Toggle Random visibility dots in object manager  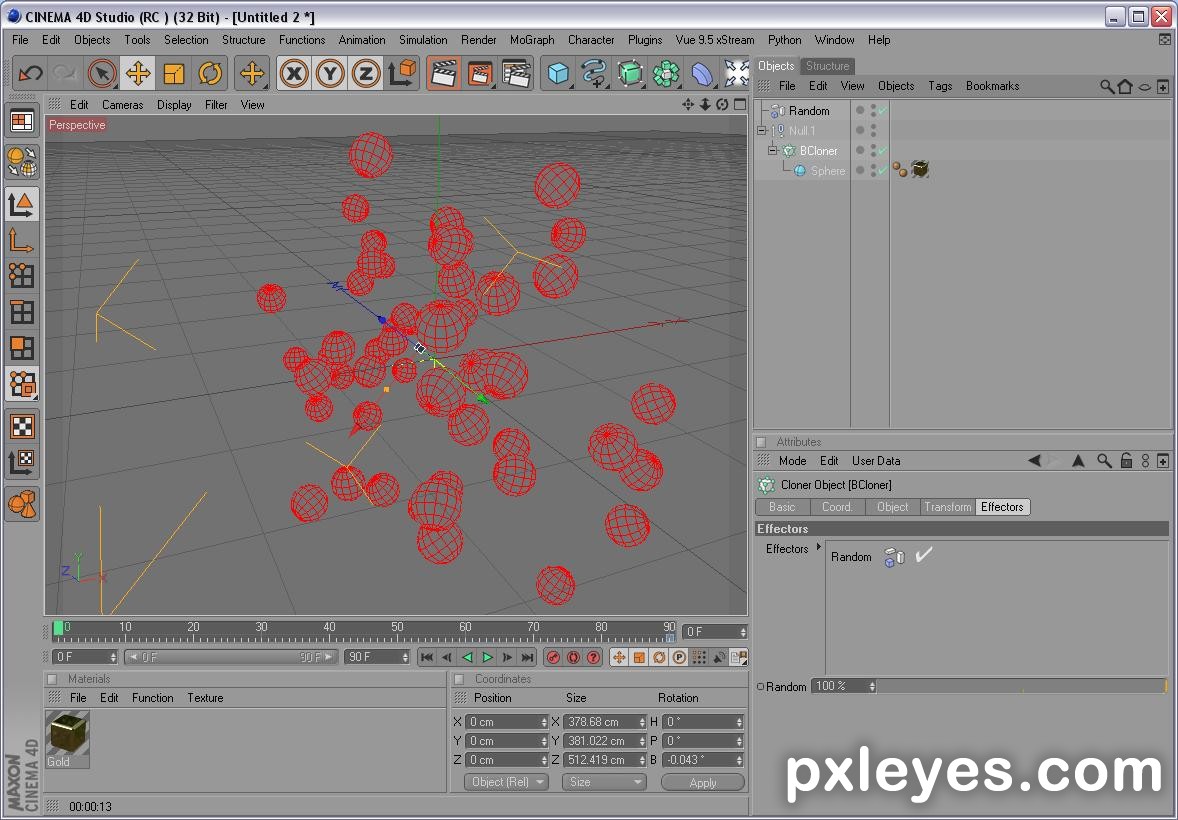[x=873, y=110]
